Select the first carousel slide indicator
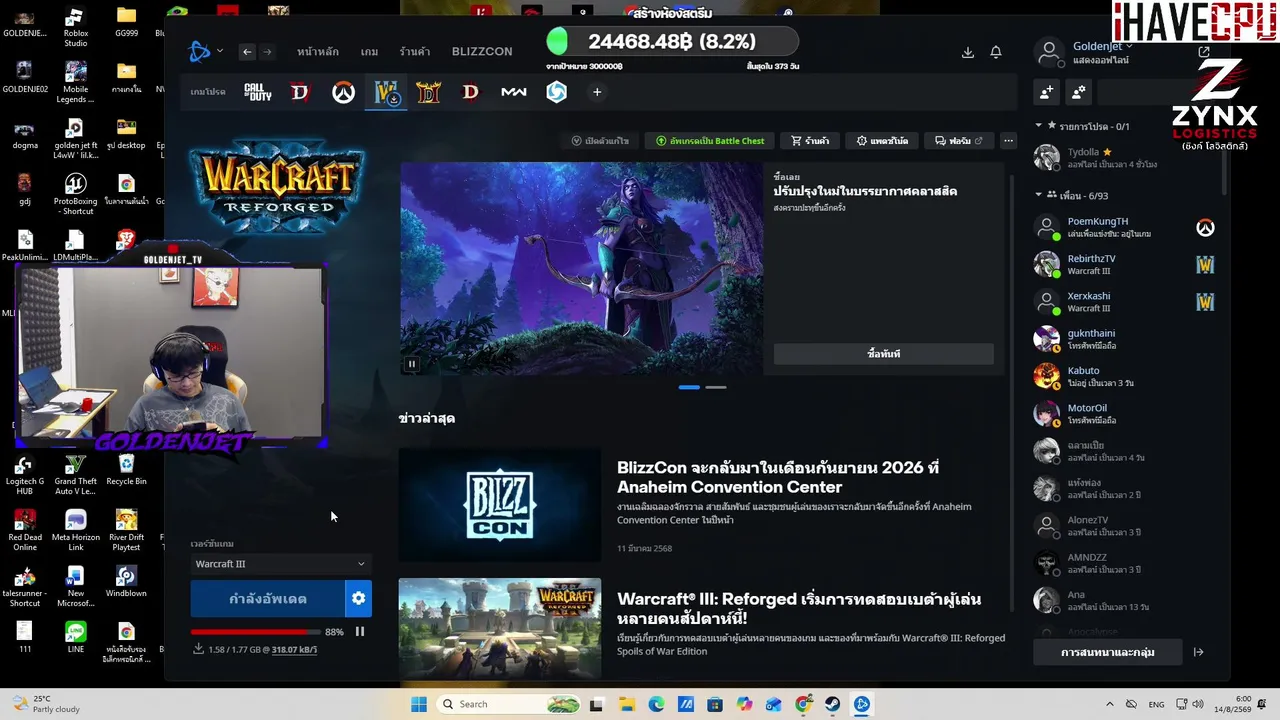1280x720 pixels. [689, 387]
